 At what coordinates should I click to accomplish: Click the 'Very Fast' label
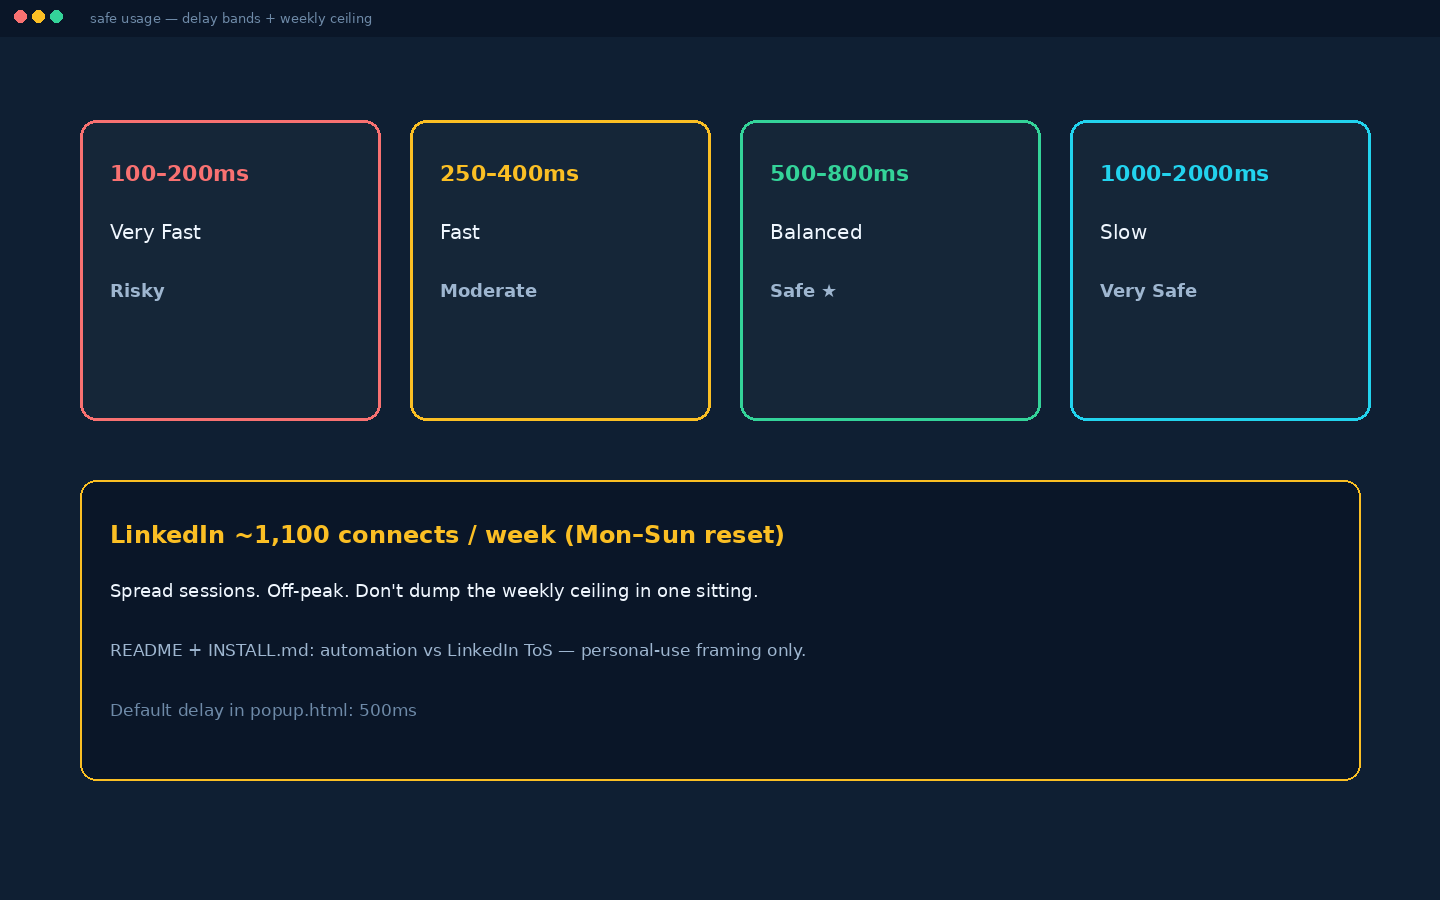(x=155, y=232)
